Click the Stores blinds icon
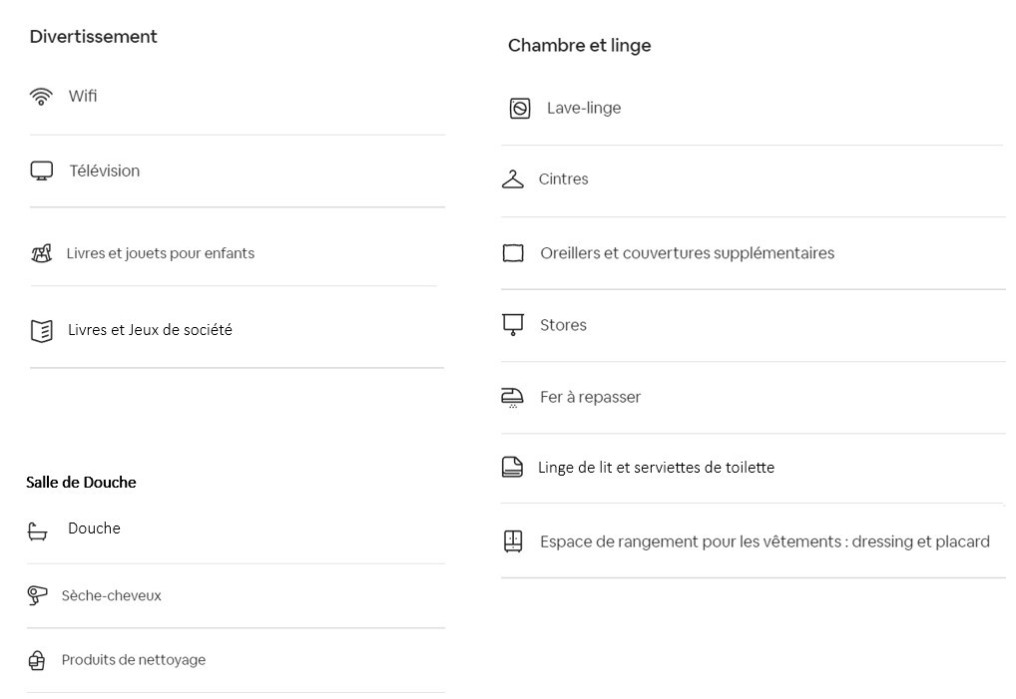The width and height of the screenshot is (1016, 699). (x=513, y=325)
